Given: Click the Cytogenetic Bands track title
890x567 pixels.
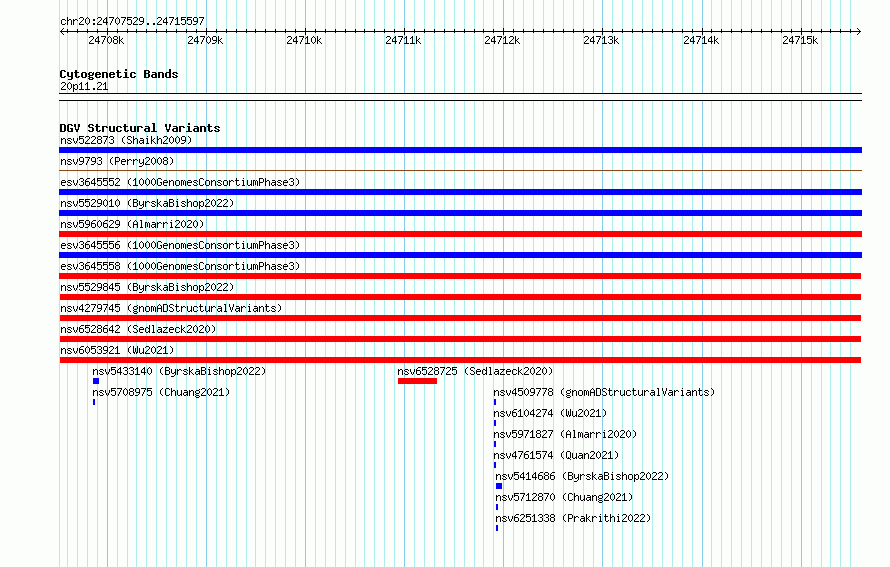Looking at the screenshot, I should [119, 74].
